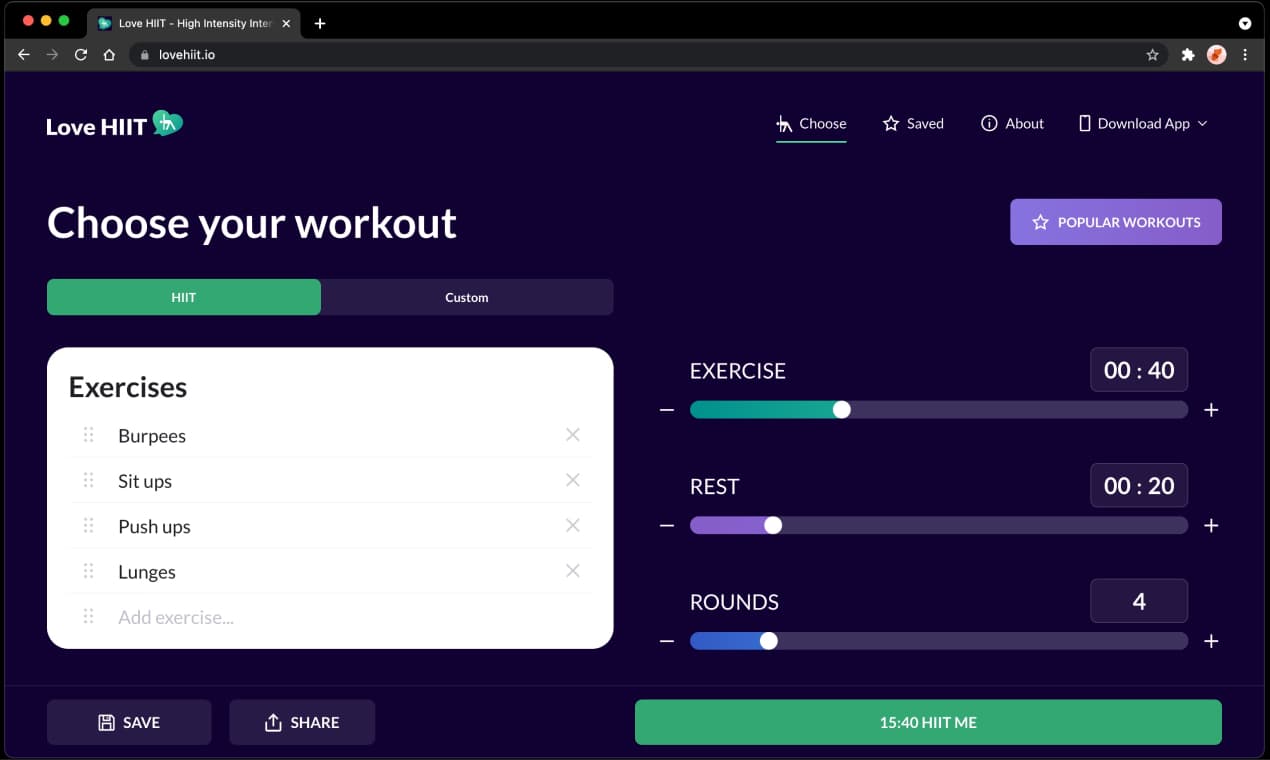This screenshot has width=1270, height=760.
Task: Remove the Sit ups exercise
Action: 573,480
